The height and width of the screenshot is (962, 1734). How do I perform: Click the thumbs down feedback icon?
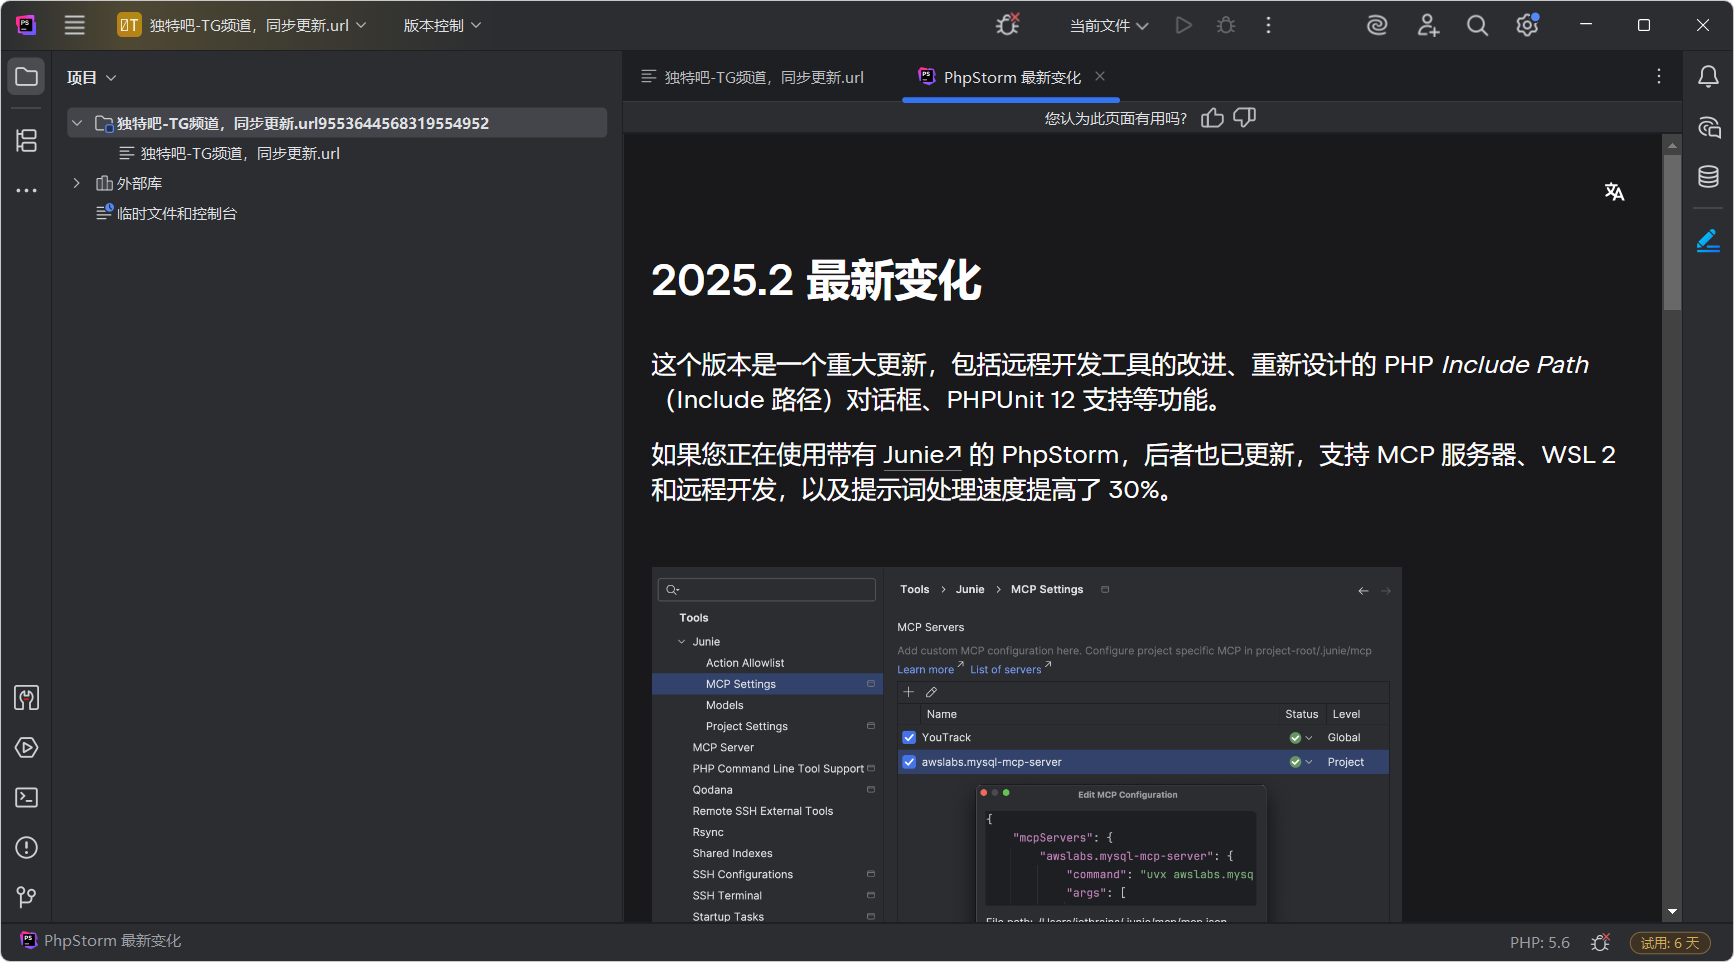(x=1244, y=118)
